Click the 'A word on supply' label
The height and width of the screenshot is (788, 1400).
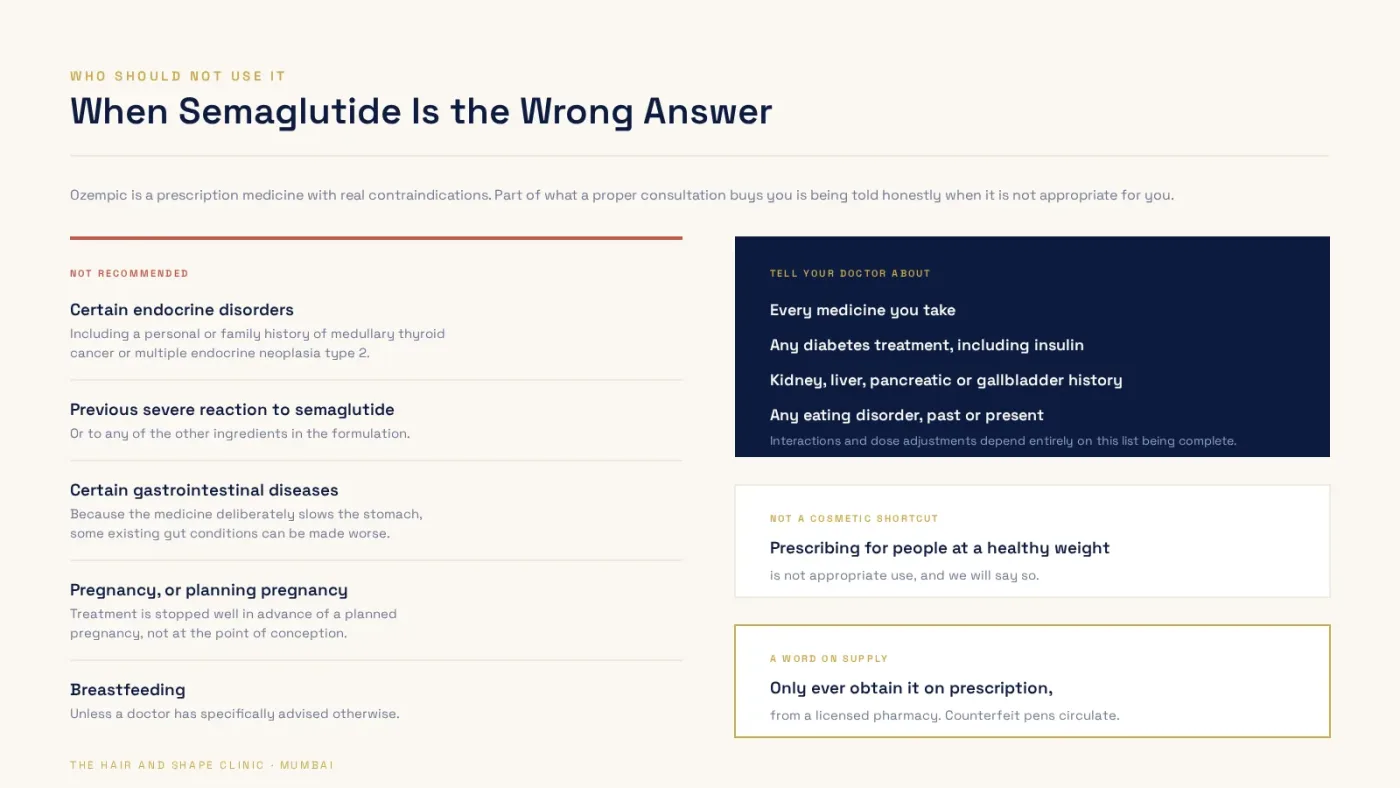point(829,658)
